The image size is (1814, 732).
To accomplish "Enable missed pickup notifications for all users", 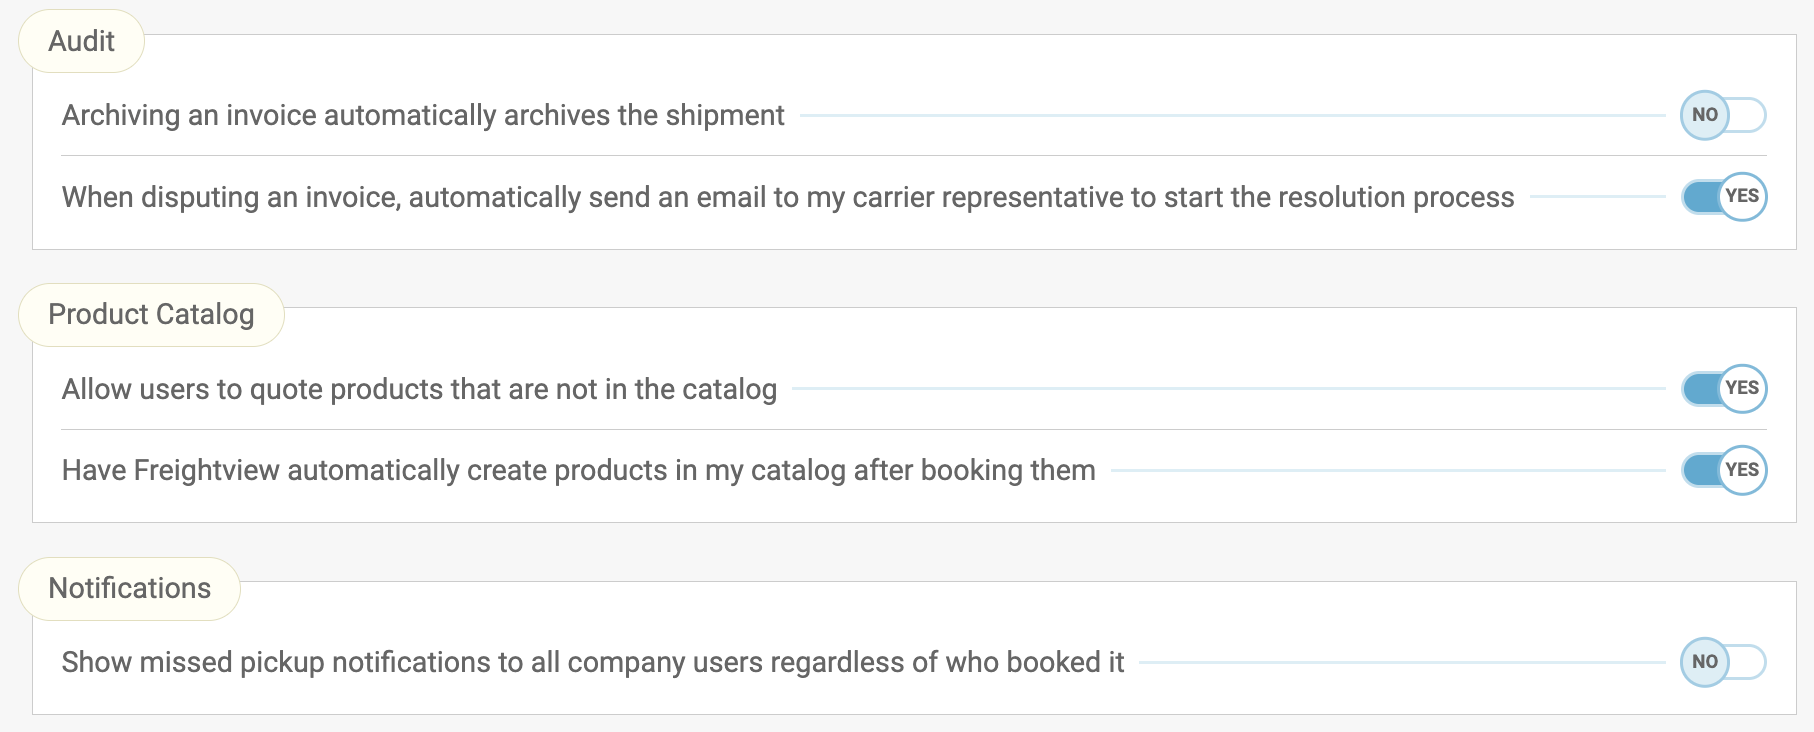I will (1723, 662).
